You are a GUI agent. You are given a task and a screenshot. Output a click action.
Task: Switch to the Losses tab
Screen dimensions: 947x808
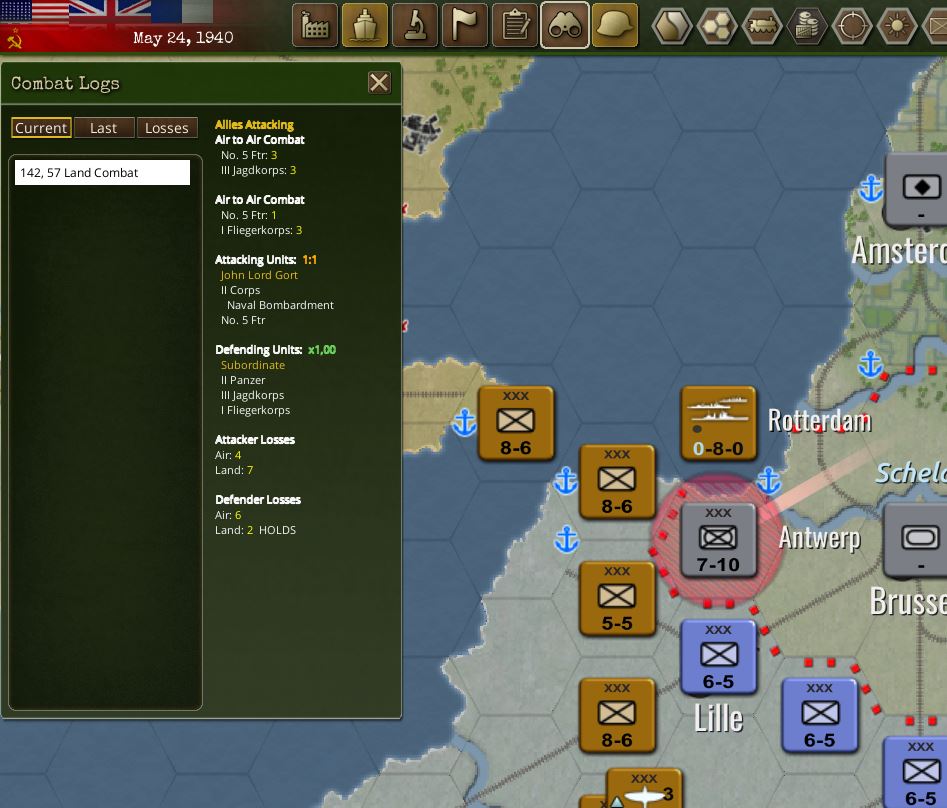tap(167, 128)
